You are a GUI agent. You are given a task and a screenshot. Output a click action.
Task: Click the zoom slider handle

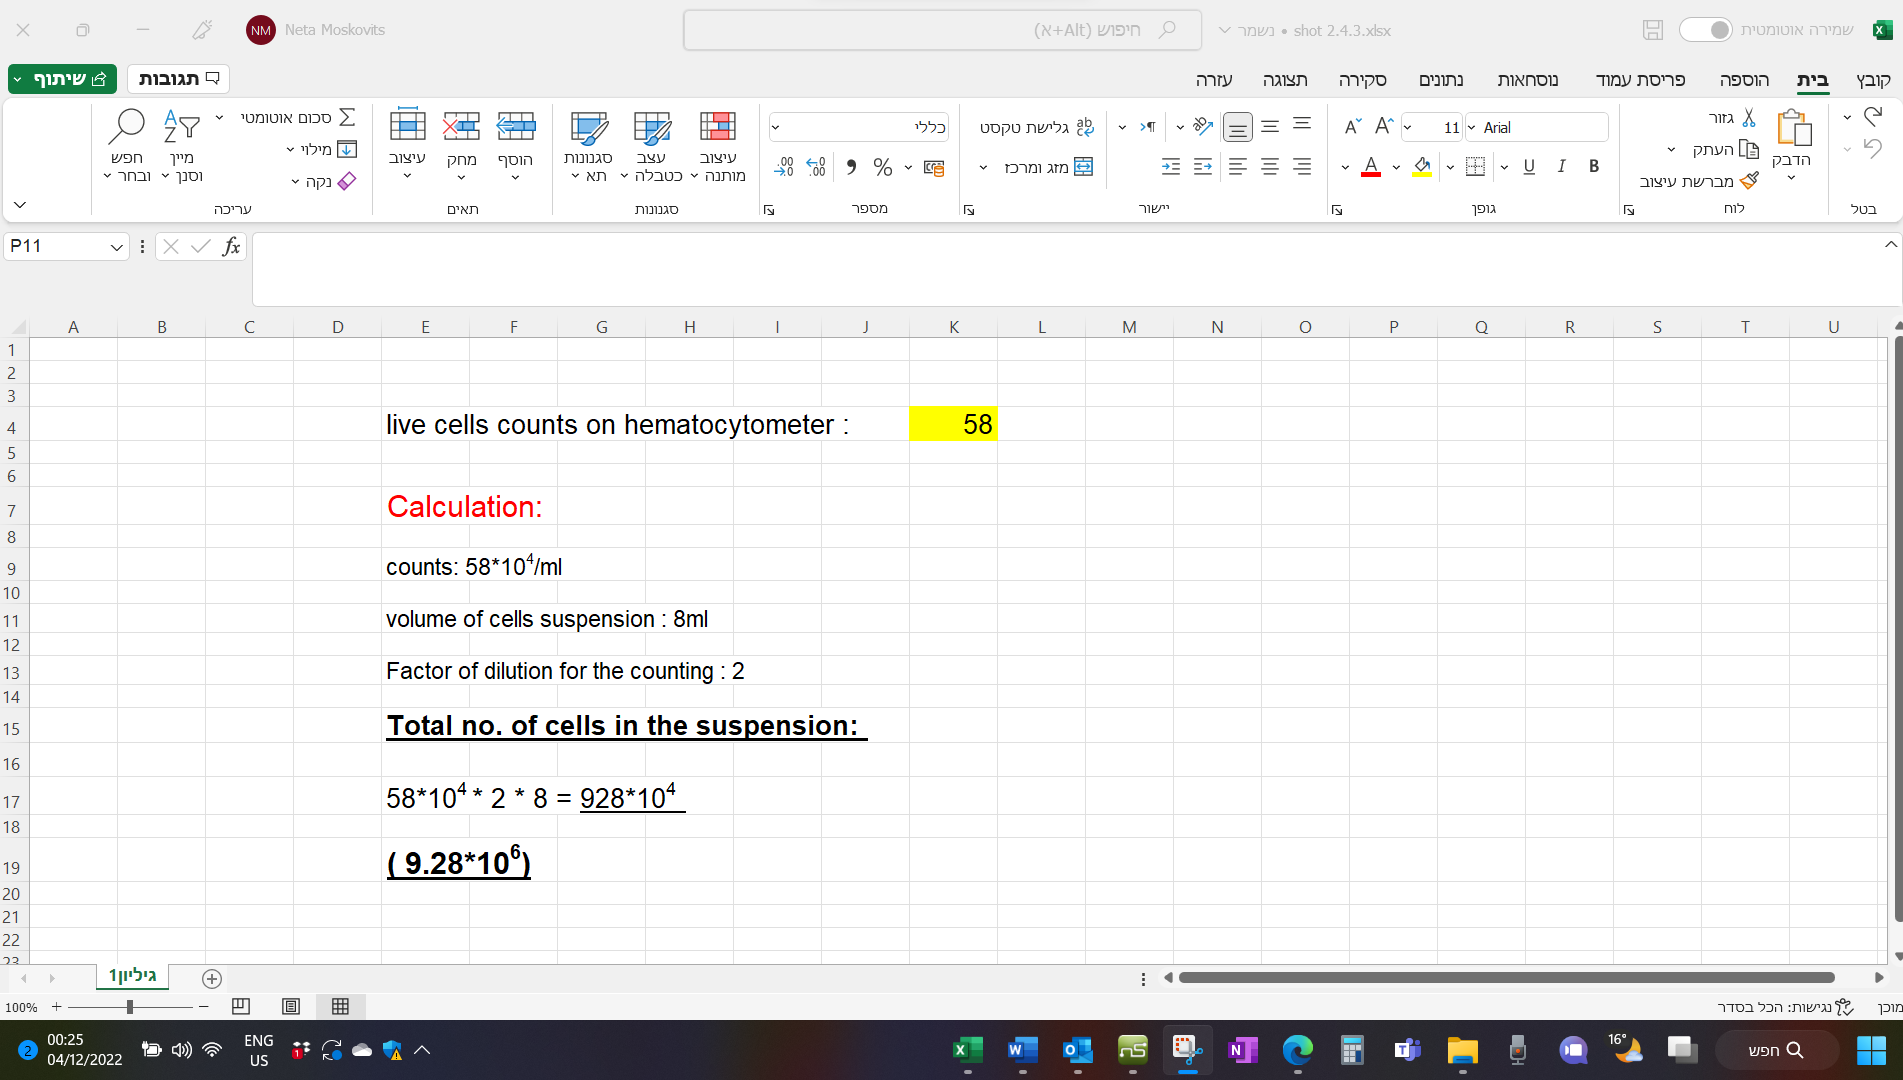(130, 1007)
